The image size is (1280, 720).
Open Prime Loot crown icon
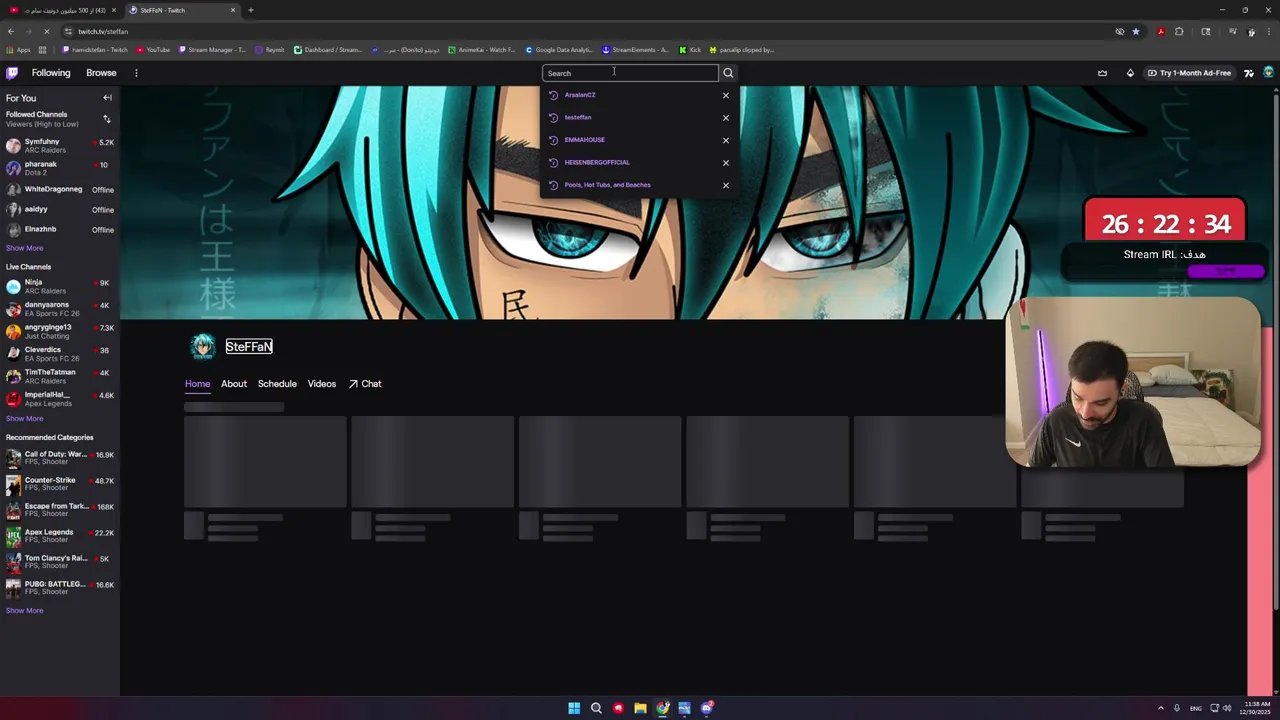(x=1102, y=73)
